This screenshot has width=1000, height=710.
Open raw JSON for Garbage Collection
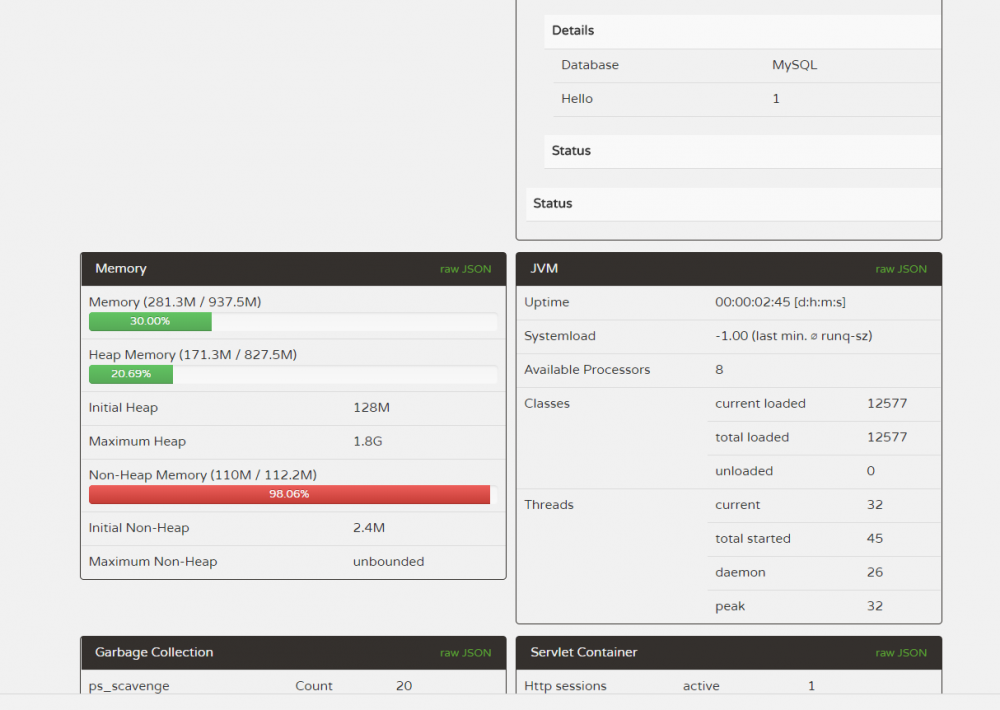coord(465,652)
